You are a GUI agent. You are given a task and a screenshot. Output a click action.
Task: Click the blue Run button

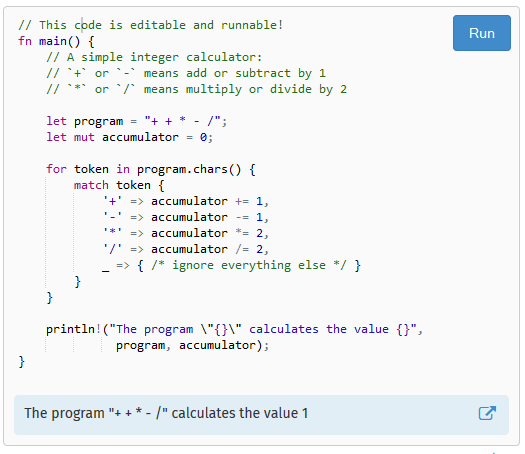point(481,33)
